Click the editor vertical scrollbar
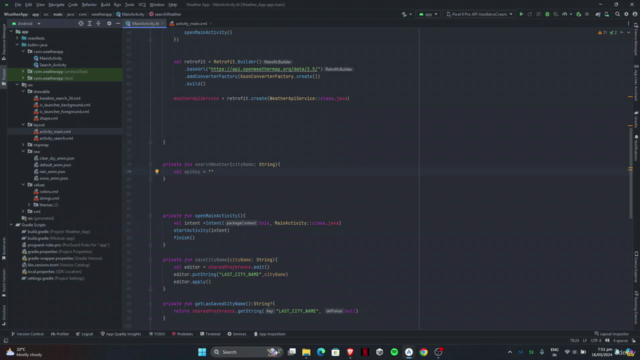Image resolution: width=640 pixels, height=360 pixels. pos(630,173)
